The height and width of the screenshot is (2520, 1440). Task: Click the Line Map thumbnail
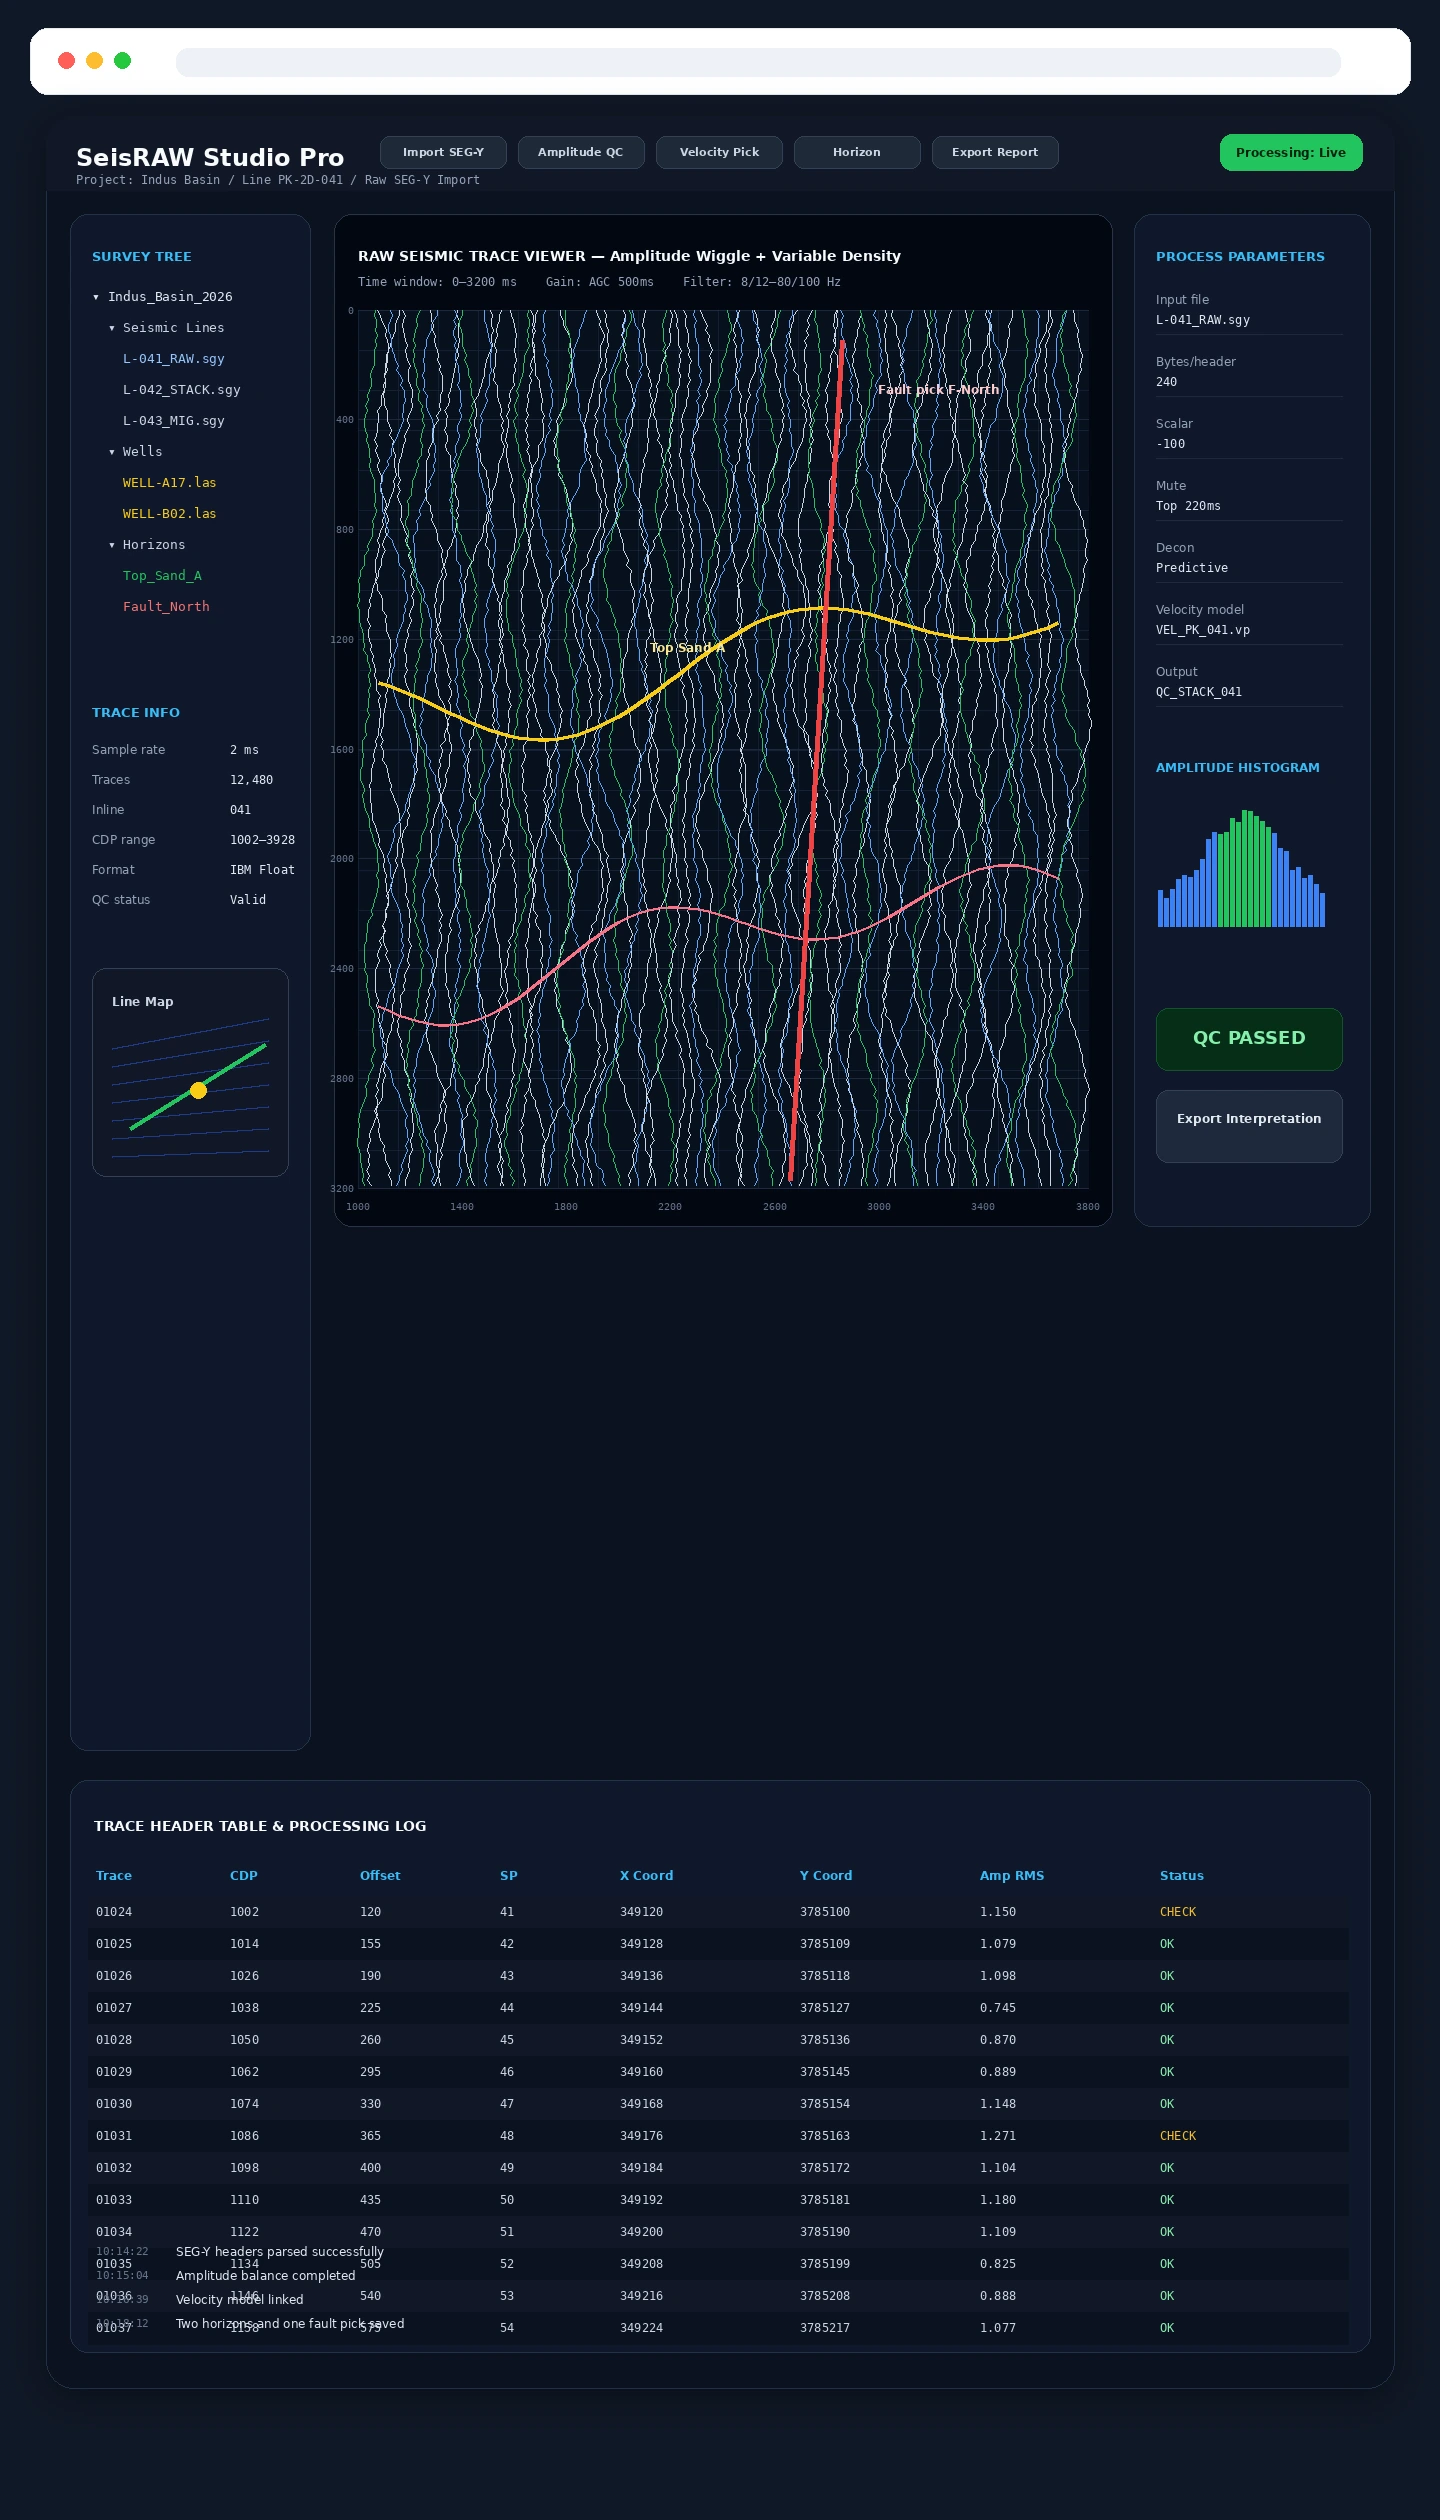coord(190,1072)
